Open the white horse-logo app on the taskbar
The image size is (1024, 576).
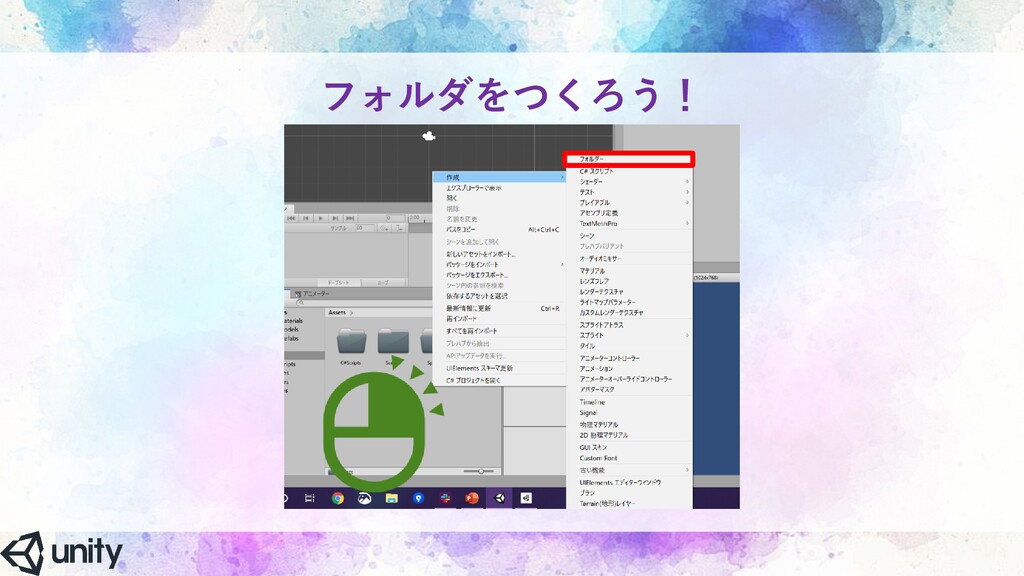(364, 498)
